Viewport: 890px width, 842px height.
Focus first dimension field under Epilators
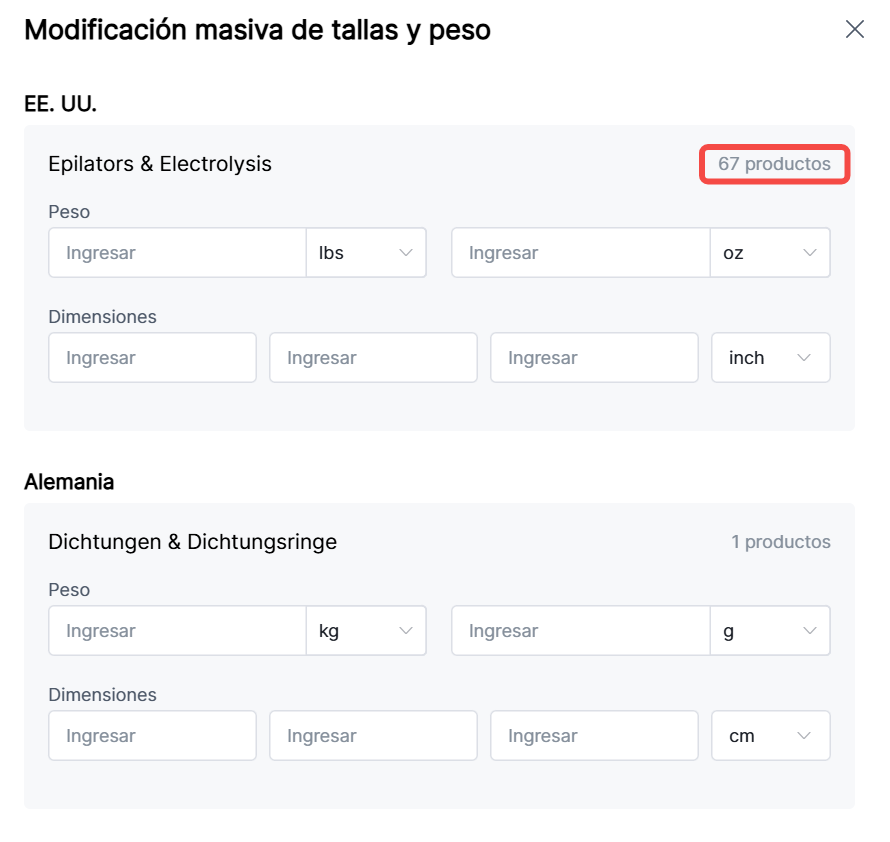(x=152, y=358)
